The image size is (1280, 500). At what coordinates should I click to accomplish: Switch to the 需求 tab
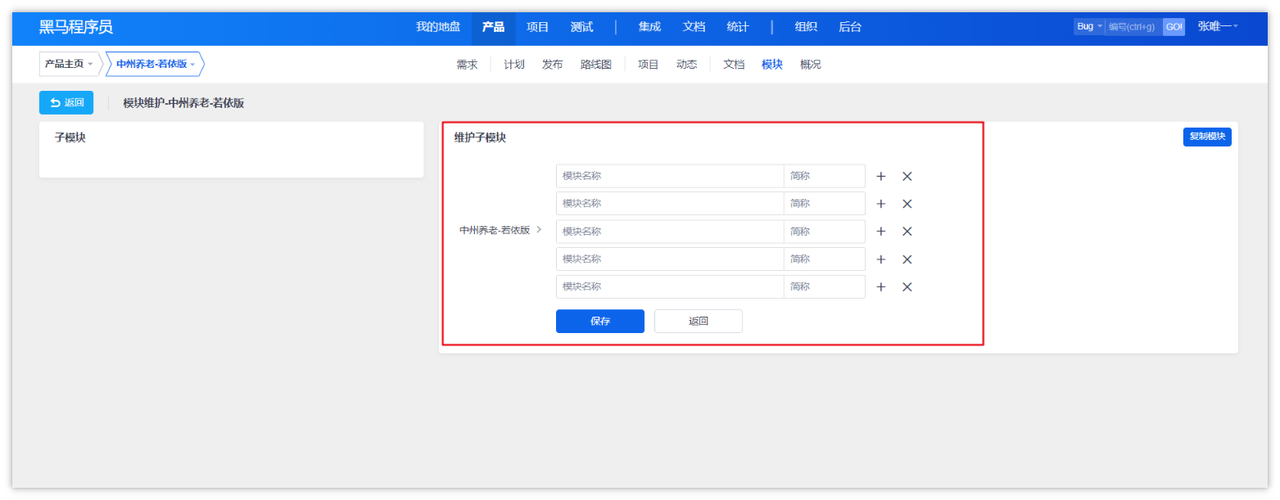click(x=467, y=64)
